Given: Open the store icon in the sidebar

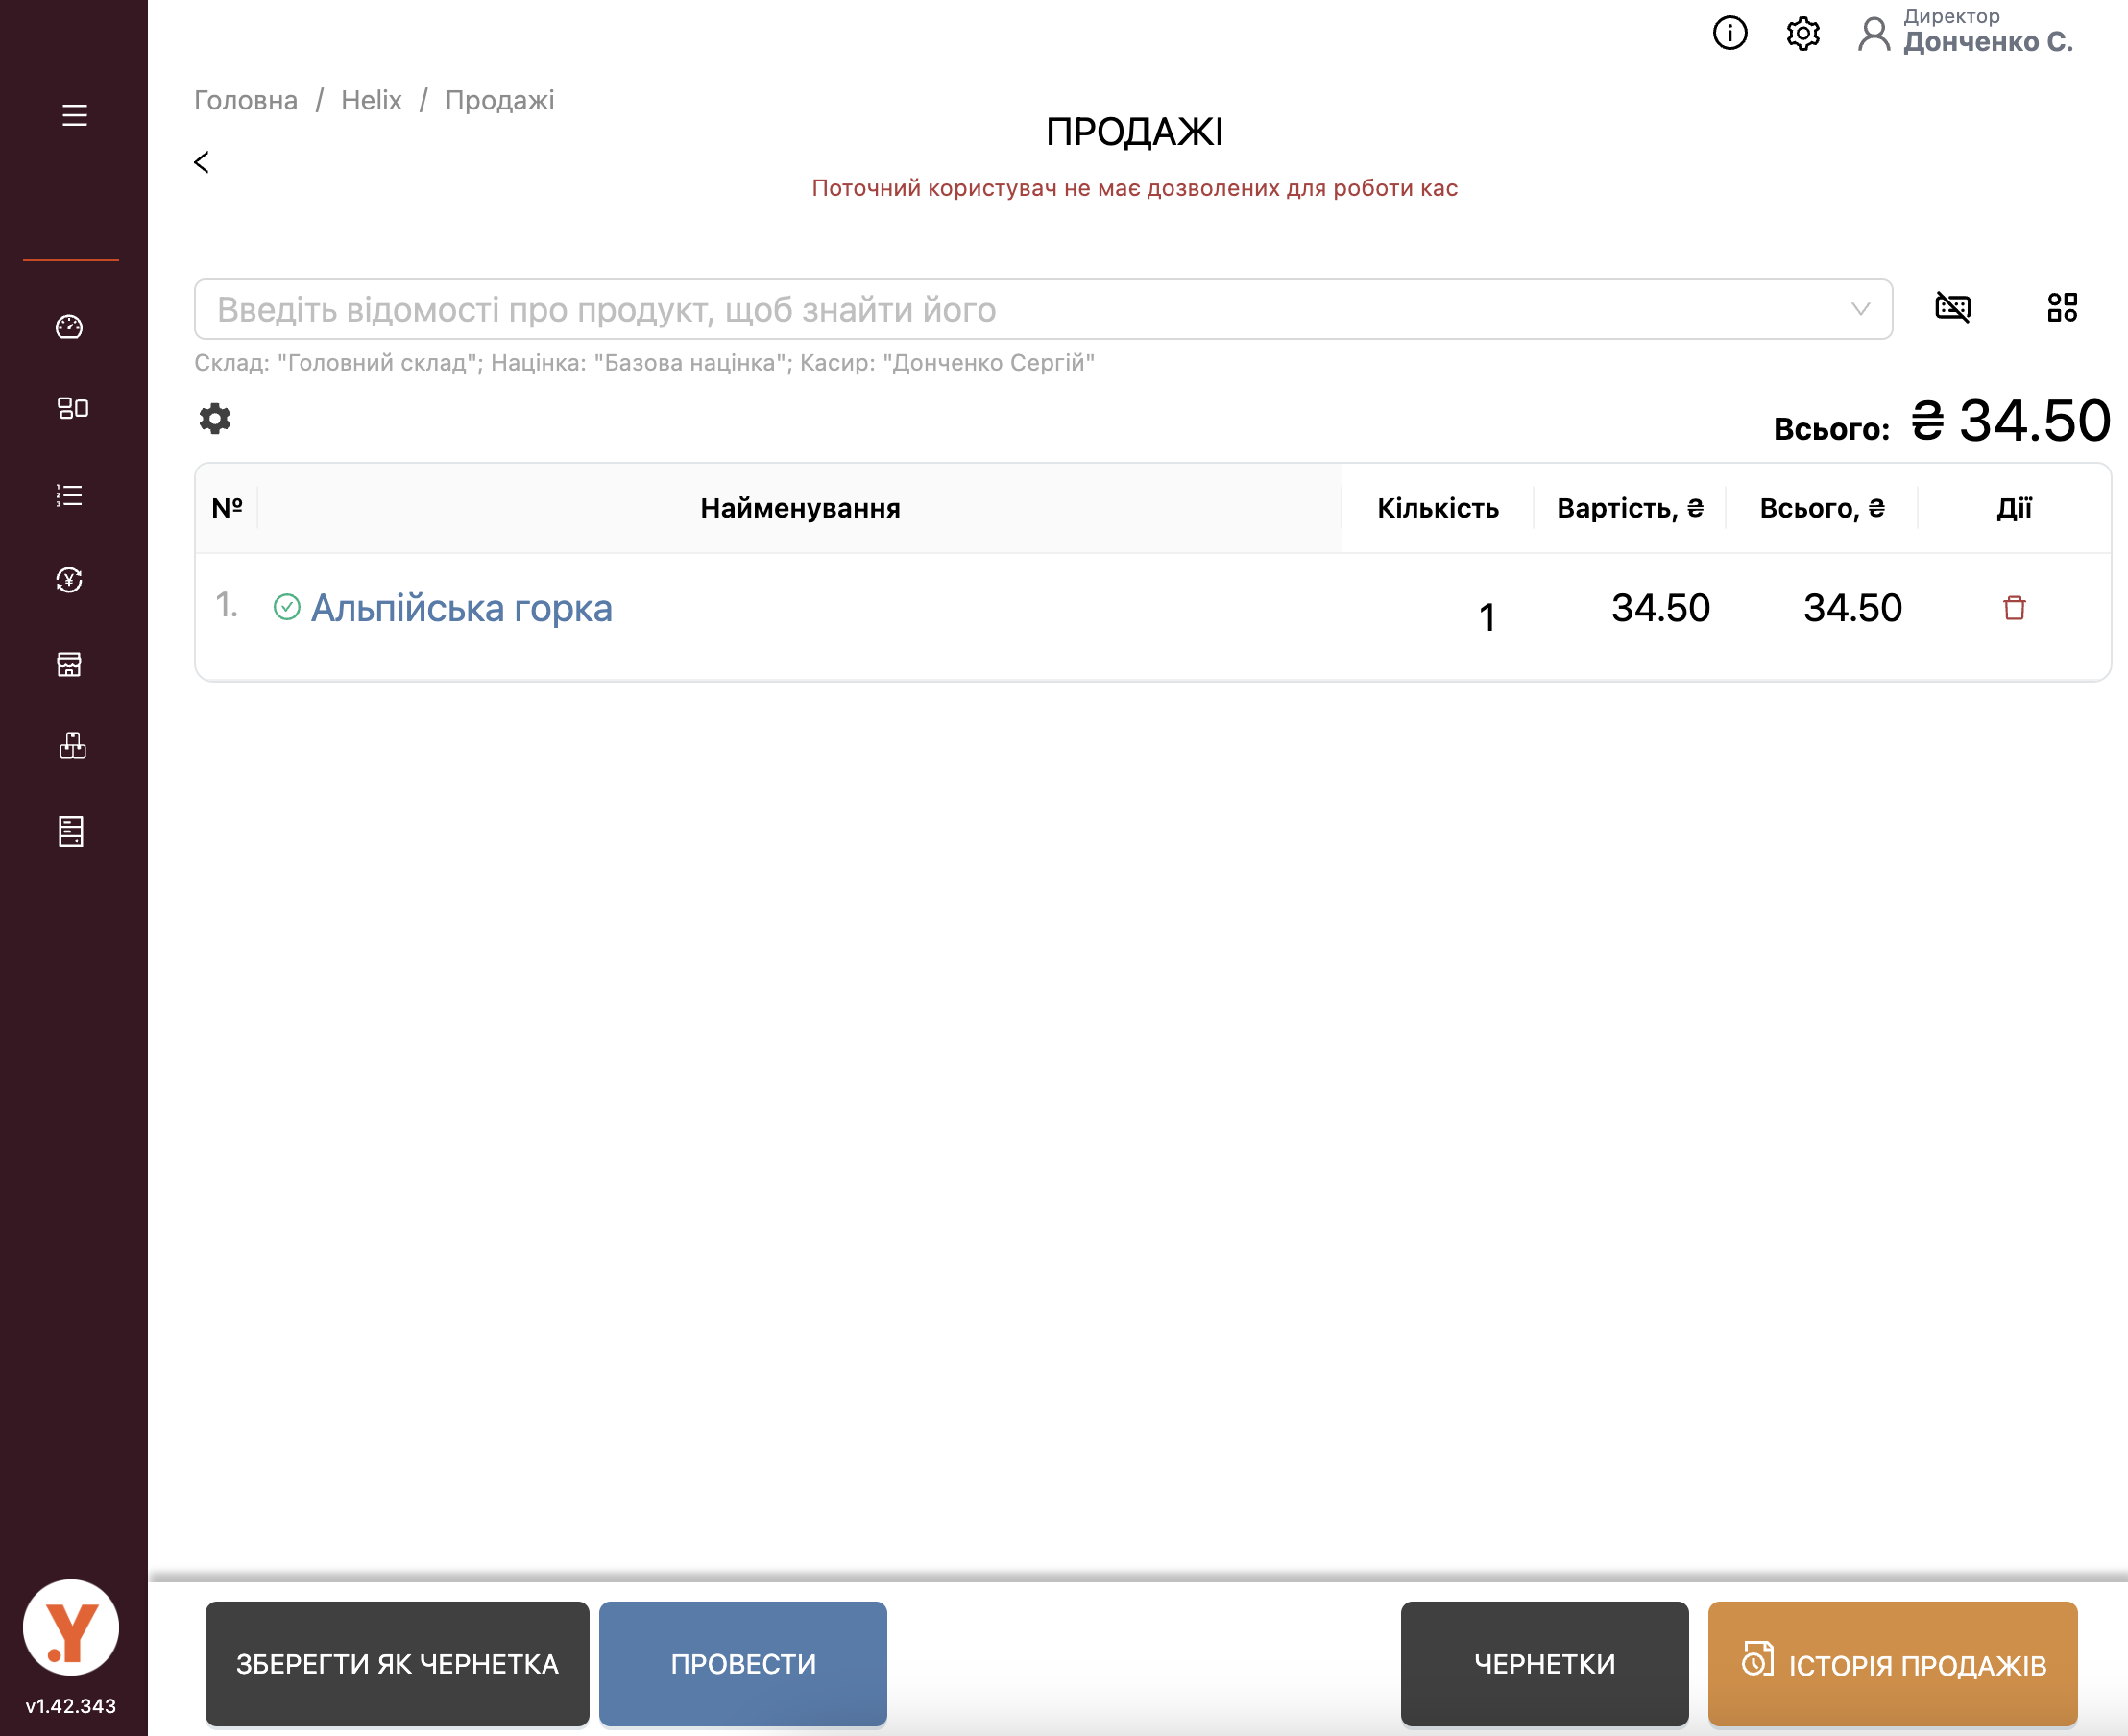Looking at the screenshot, I should coord(69,665).
